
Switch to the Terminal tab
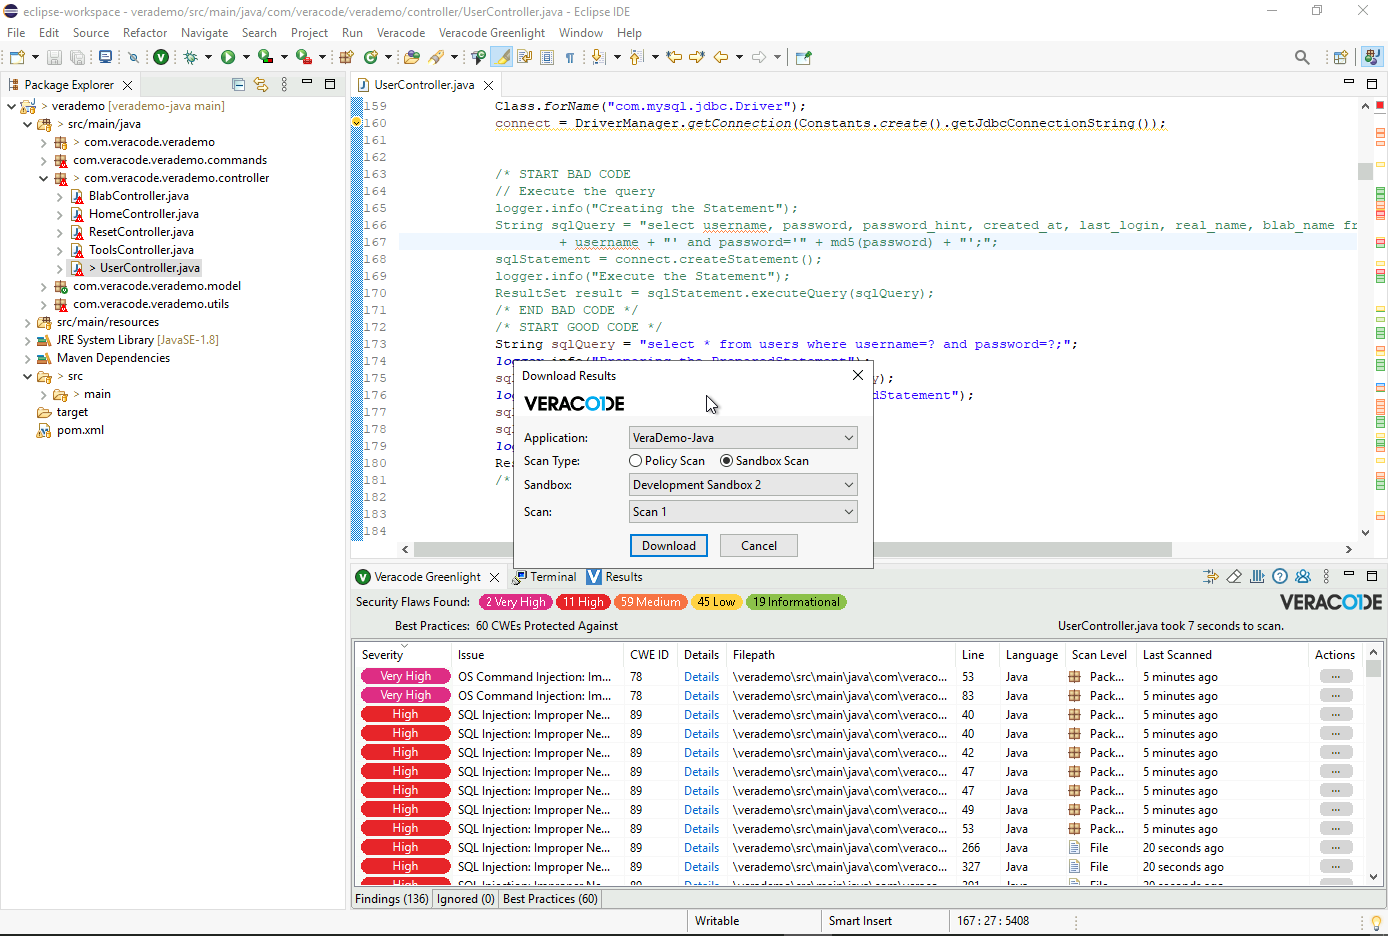pos(545,577)
